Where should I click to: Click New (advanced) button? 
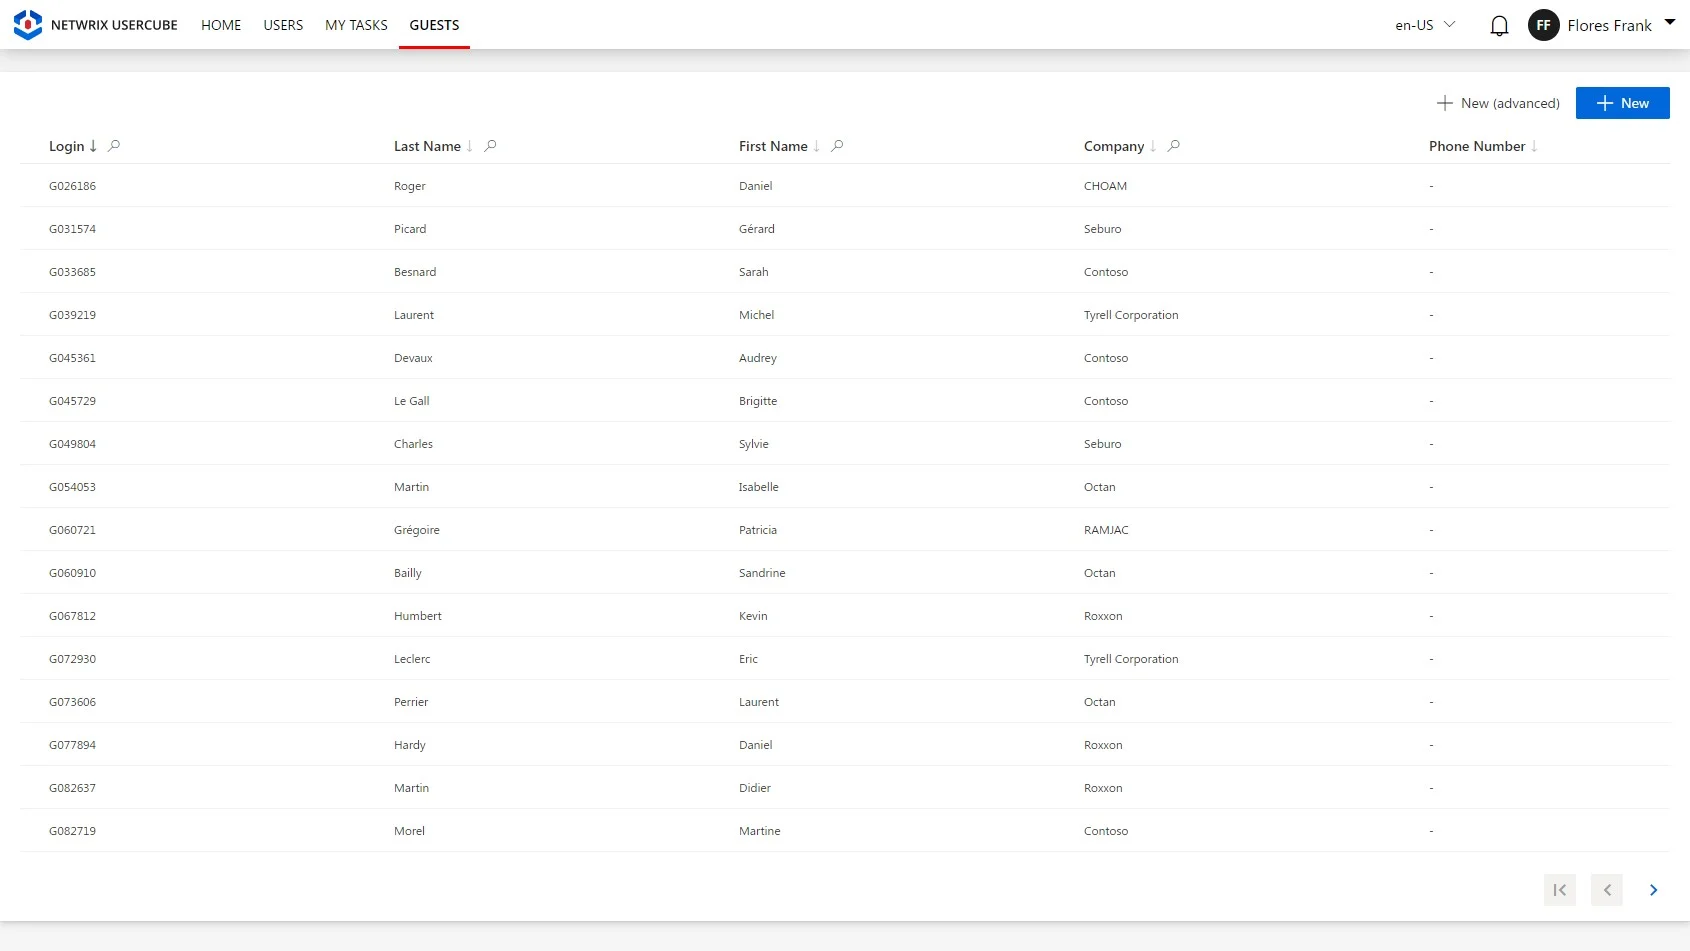[1498, 103]
